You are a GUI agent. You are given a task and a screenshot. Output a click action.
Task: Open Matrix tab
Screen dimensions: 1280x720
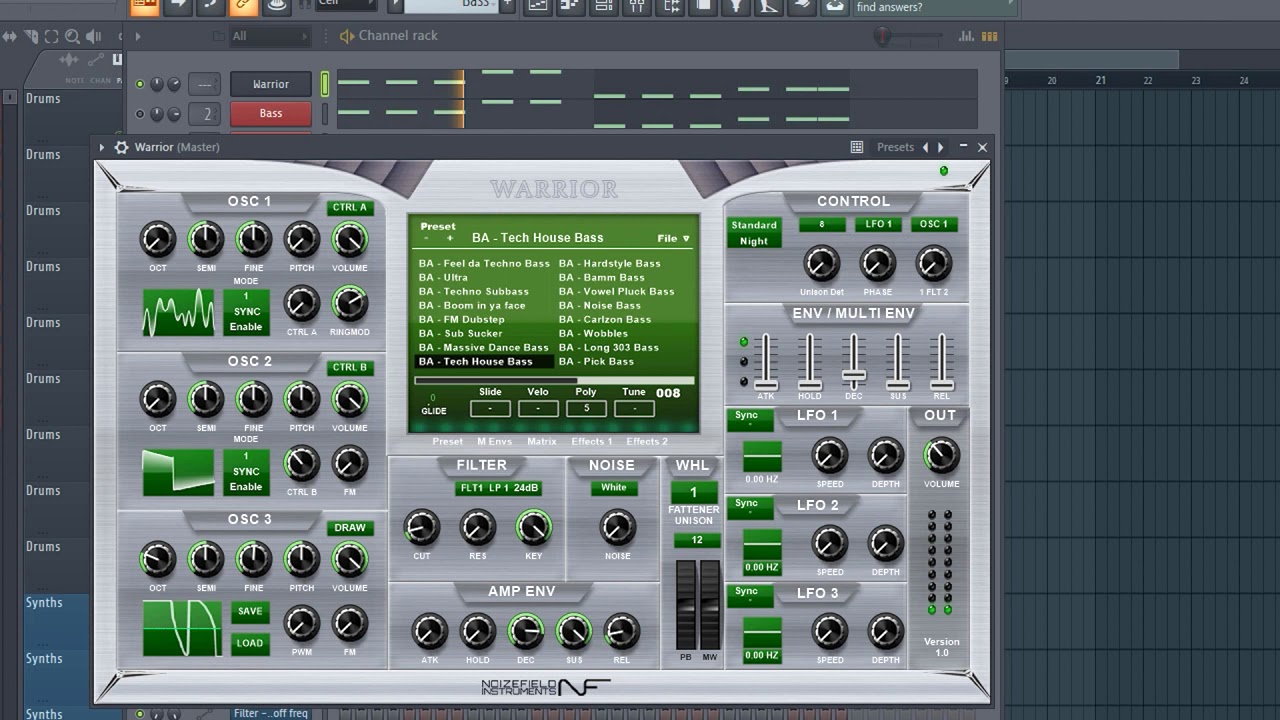[x=542, y=441]
